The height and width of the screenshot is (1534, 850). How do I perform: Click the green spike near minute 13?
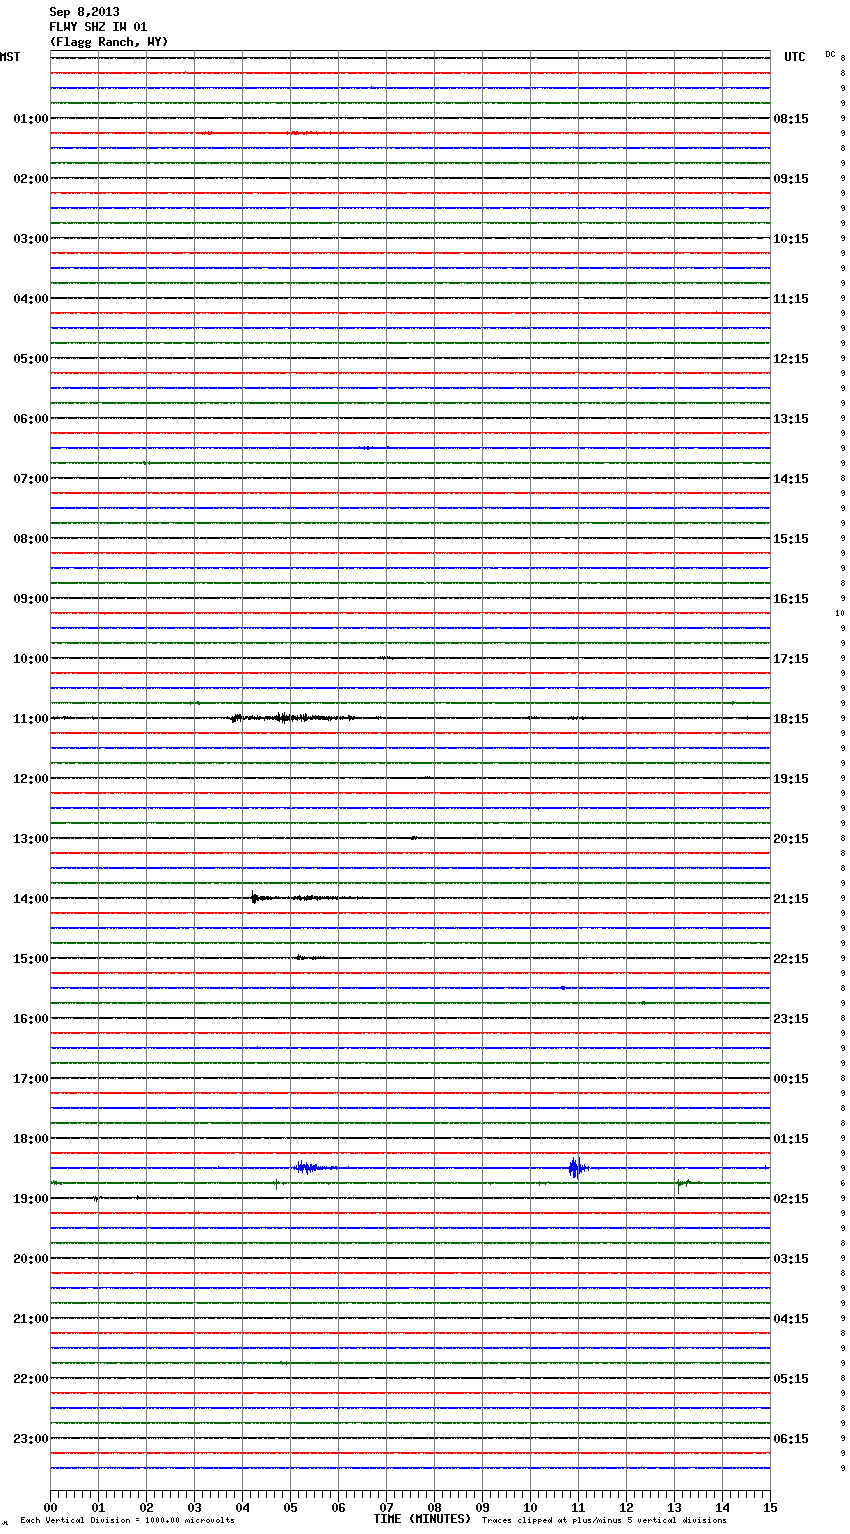[679, 1184]
